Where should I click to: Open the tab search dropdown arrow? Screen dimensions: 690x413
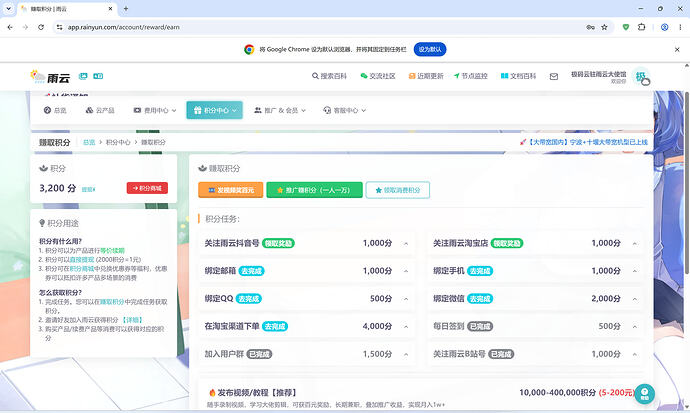click(8, 8)
